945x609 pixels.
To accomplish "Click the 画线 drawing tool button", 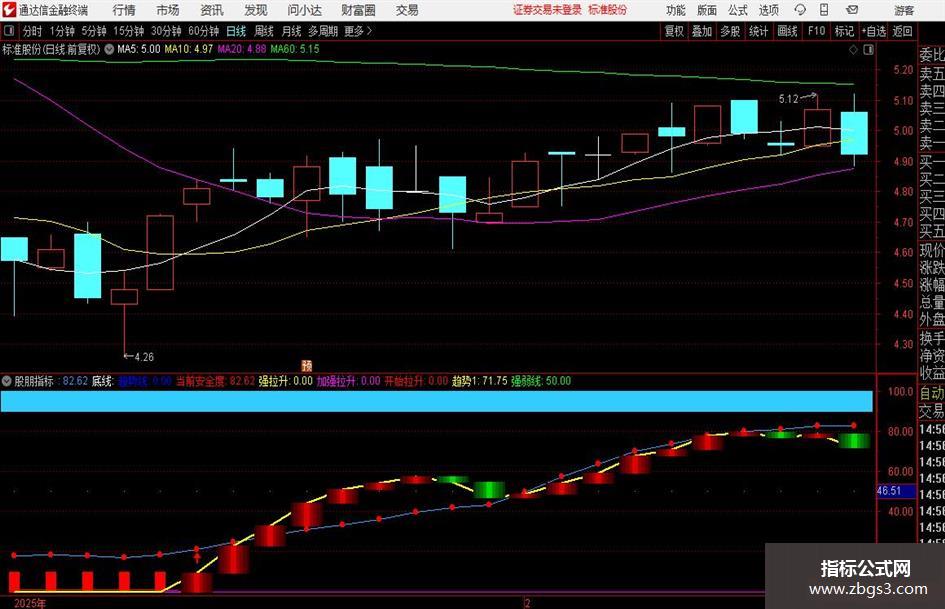I will pyautogui.click(x=787, y=31).
